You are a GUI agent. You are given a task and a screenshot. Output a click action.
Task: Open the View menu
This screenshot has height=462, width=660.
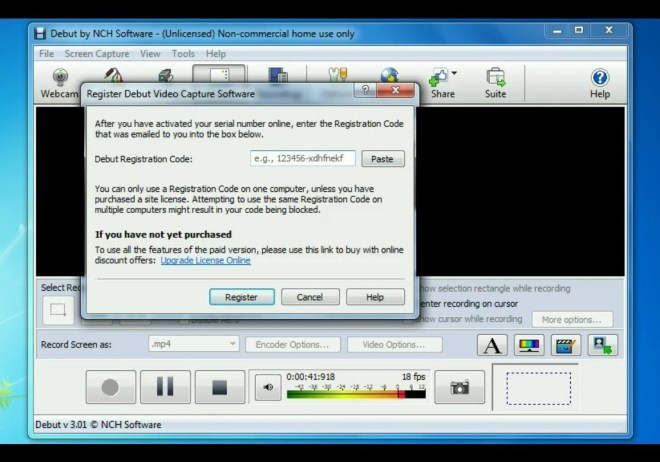point(150,54)
